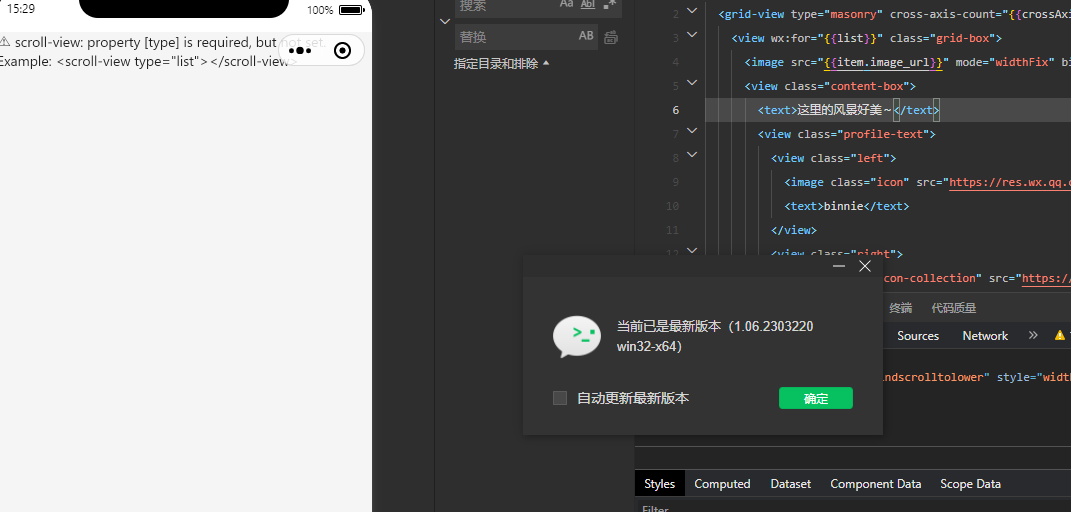Open the Network devtools tab
This screenshot has height=512, width=1071.
tap(985, 336)
